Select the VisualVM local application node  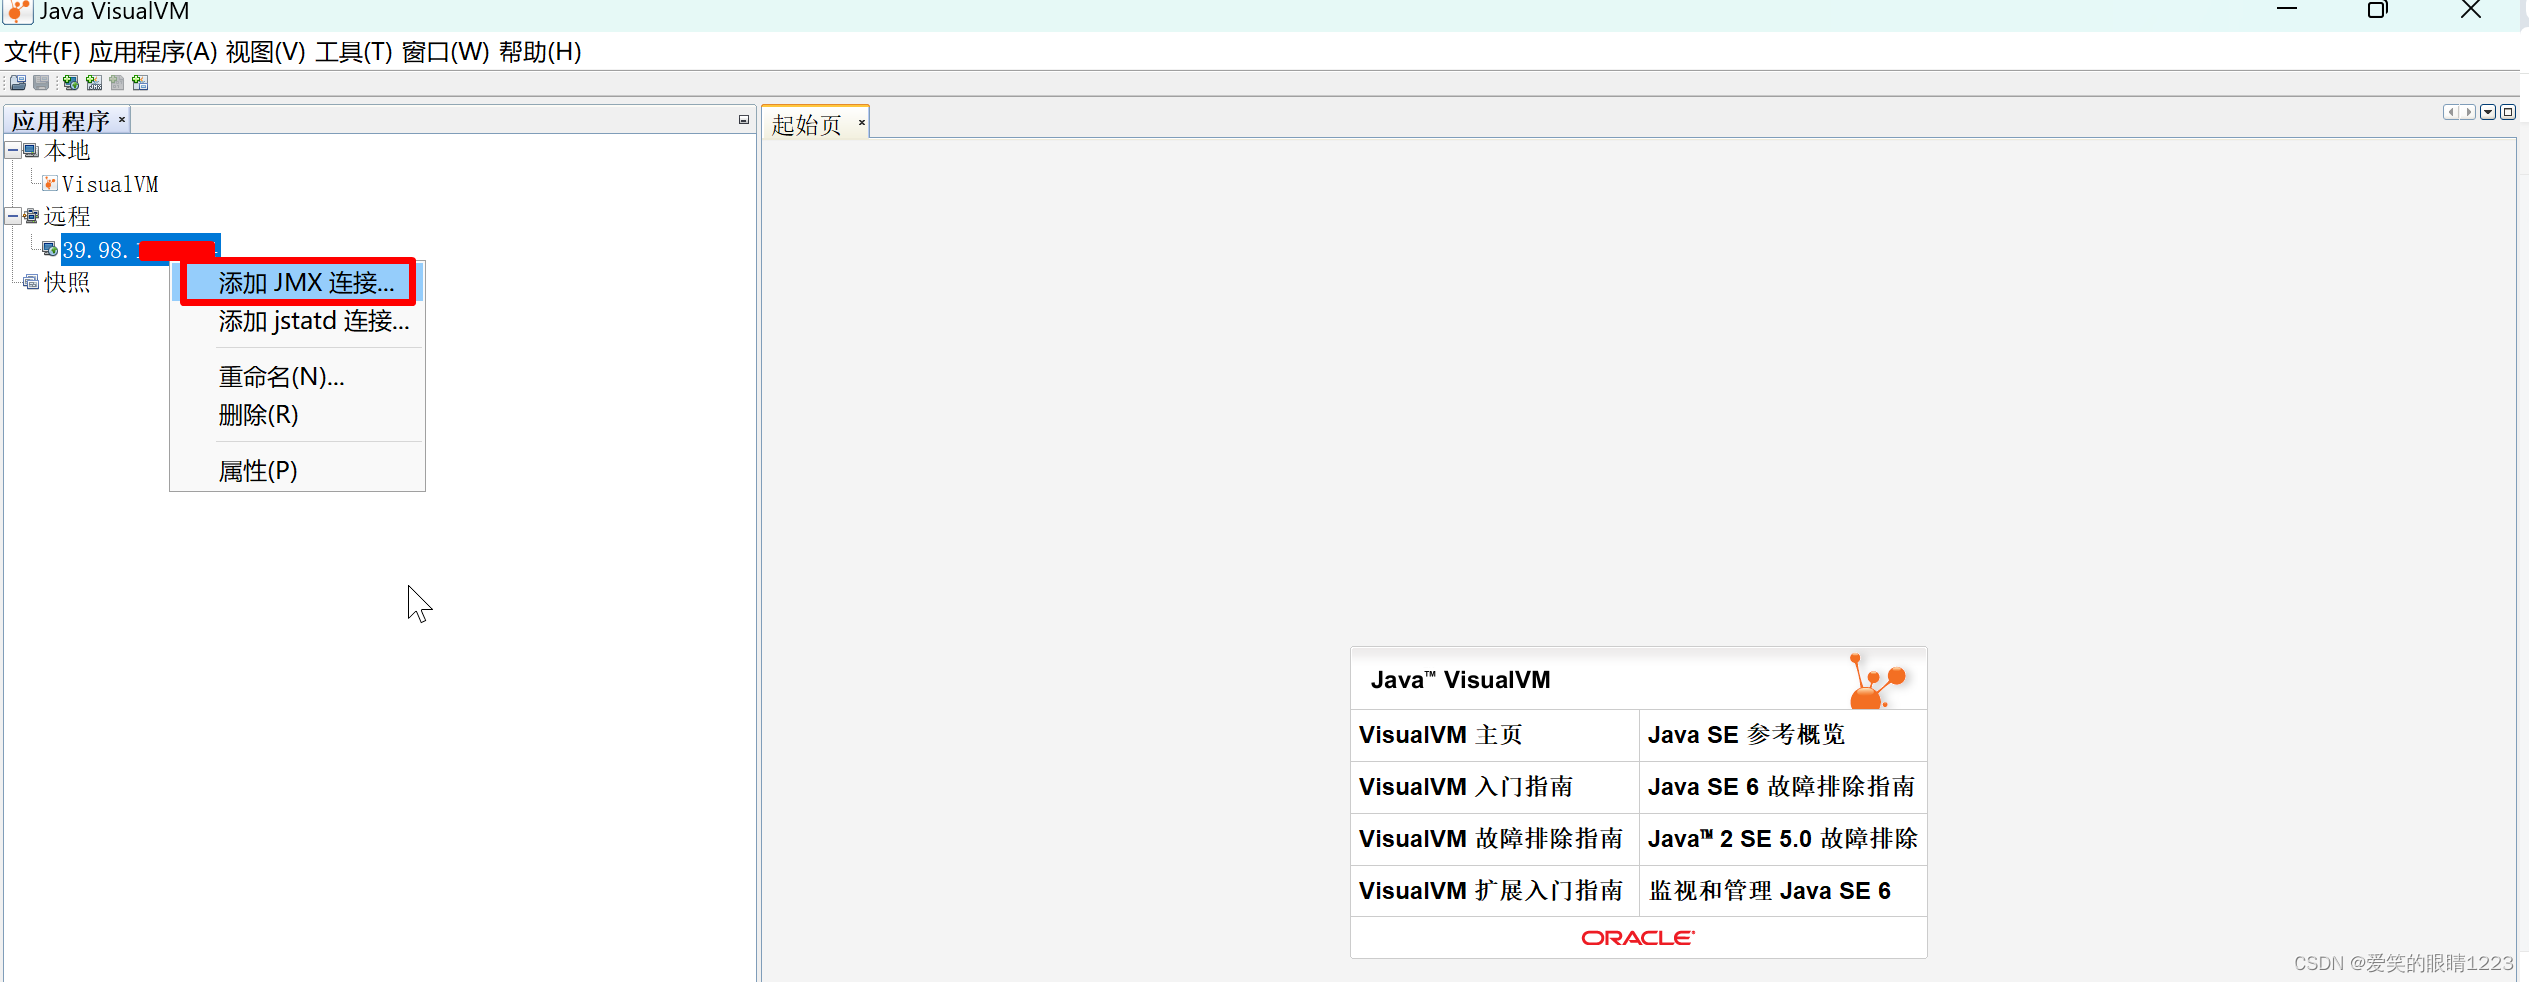(110, 184)
